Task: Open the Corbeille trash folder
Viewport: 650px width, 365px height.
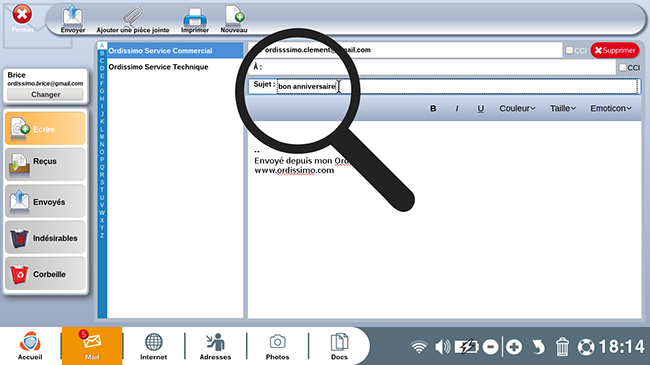Action: pos(45,273)
